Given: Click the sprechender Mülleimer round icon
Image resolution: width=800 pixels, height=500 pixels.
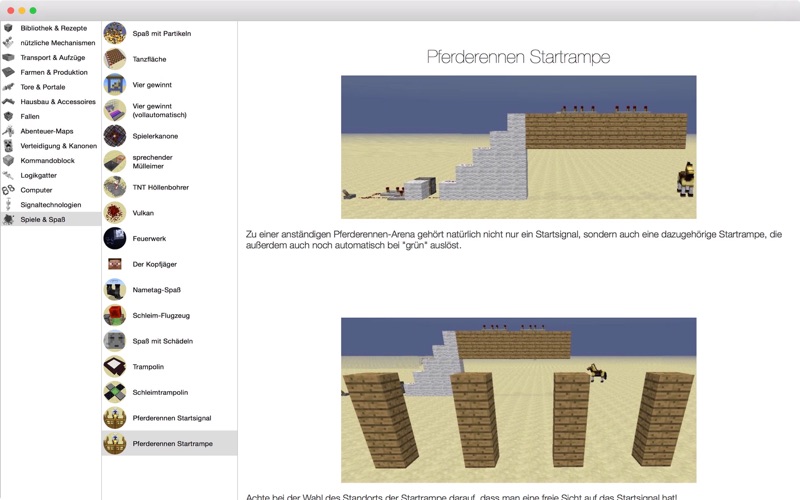Looking at the screenshot, I should [x=115, y=161].
